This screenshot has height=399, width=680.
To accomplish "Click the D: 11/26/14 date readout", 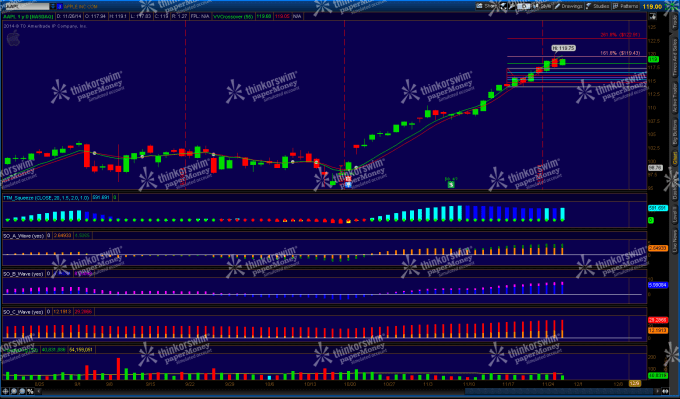I will coord(69,16).
